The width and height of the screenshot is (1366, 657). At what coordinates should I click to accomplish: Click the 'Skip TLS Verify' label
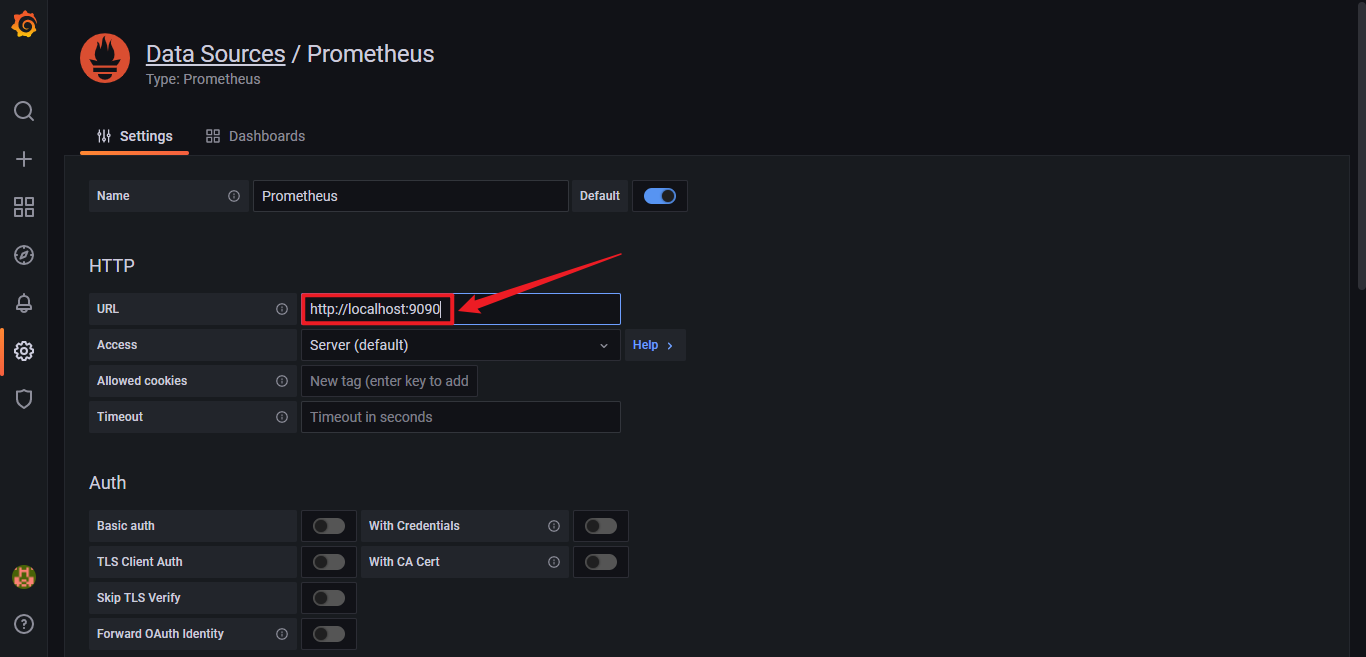[139, 598]
